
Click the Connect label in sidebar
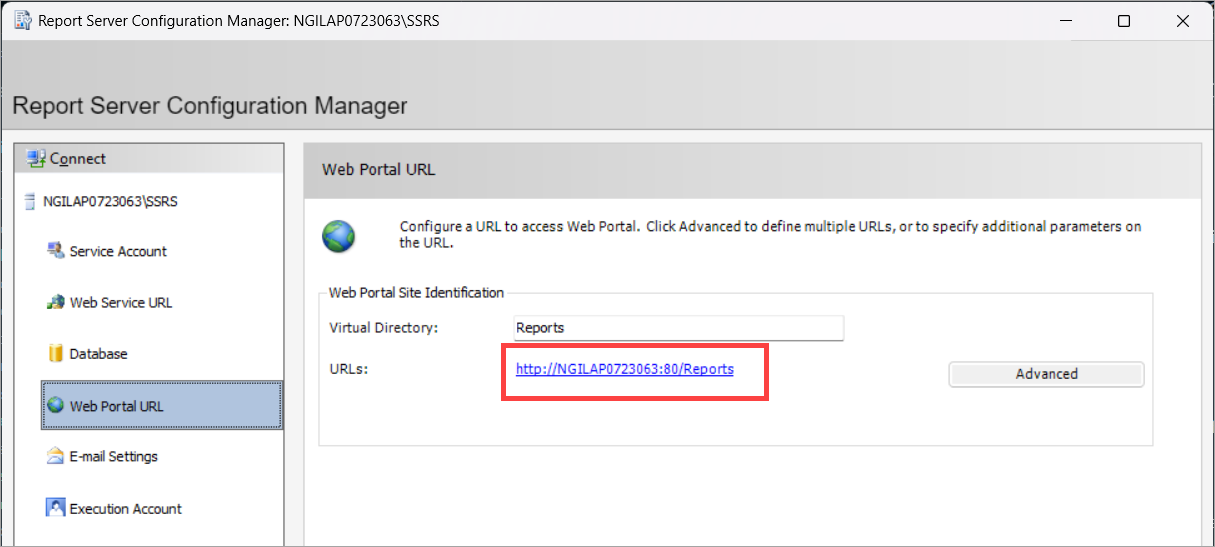point(78,159)
